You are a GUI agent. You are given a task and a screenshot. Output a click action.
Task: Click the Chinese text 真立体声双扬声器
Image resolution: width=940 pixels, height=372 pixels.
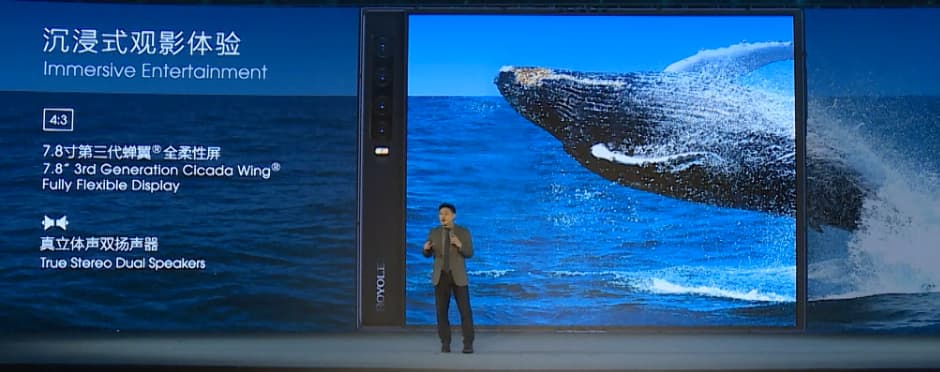click(100, 244)
